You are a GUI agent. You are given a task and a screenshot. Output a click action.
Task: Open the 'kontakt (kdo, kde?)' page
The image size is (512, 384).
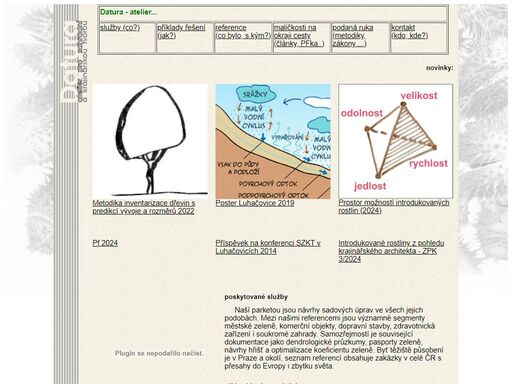coord(410,32)
